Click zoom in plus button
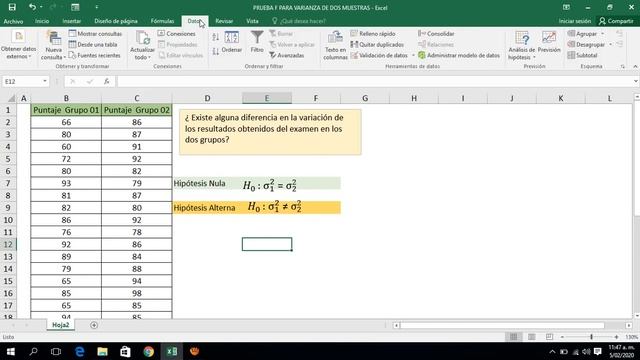 [616, 337]
